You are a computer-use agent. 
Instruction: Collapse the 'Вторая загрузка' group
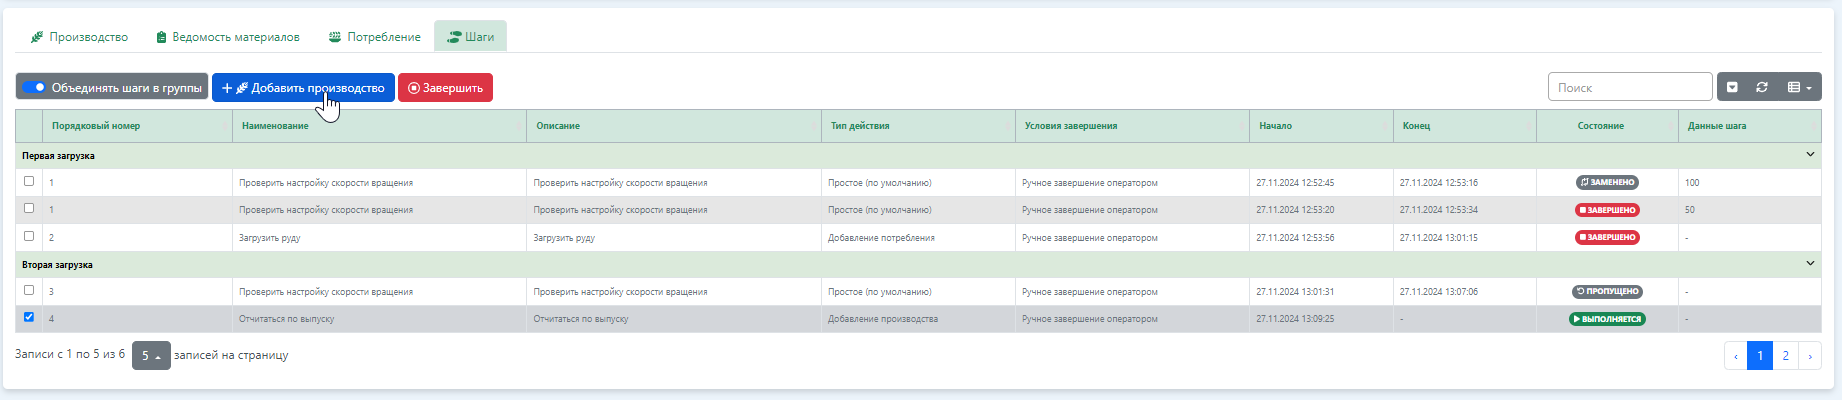[x=1810, y=264]
